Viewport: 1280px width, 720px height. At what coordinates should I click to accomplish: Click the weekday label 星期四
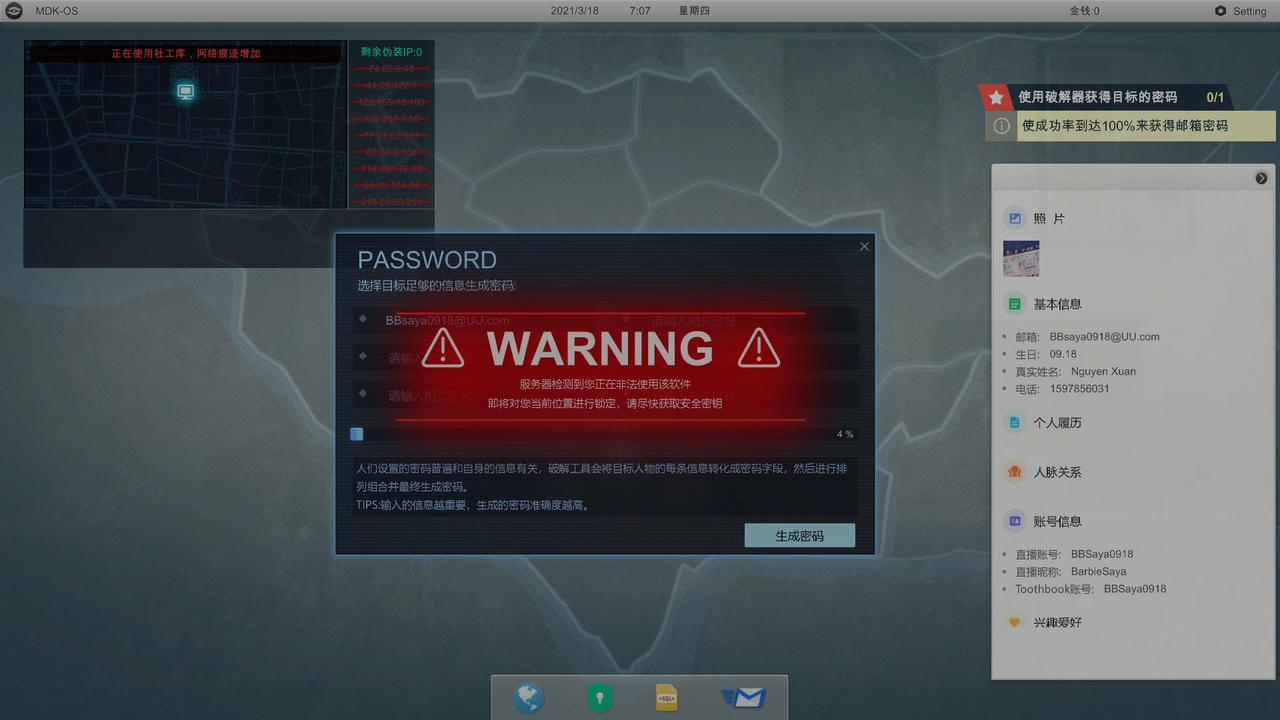tap(694, 11)
